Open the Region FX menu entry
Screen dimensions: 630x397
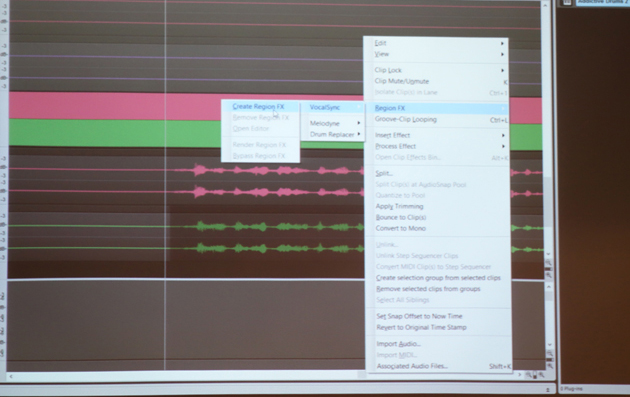tap(436, 108)
